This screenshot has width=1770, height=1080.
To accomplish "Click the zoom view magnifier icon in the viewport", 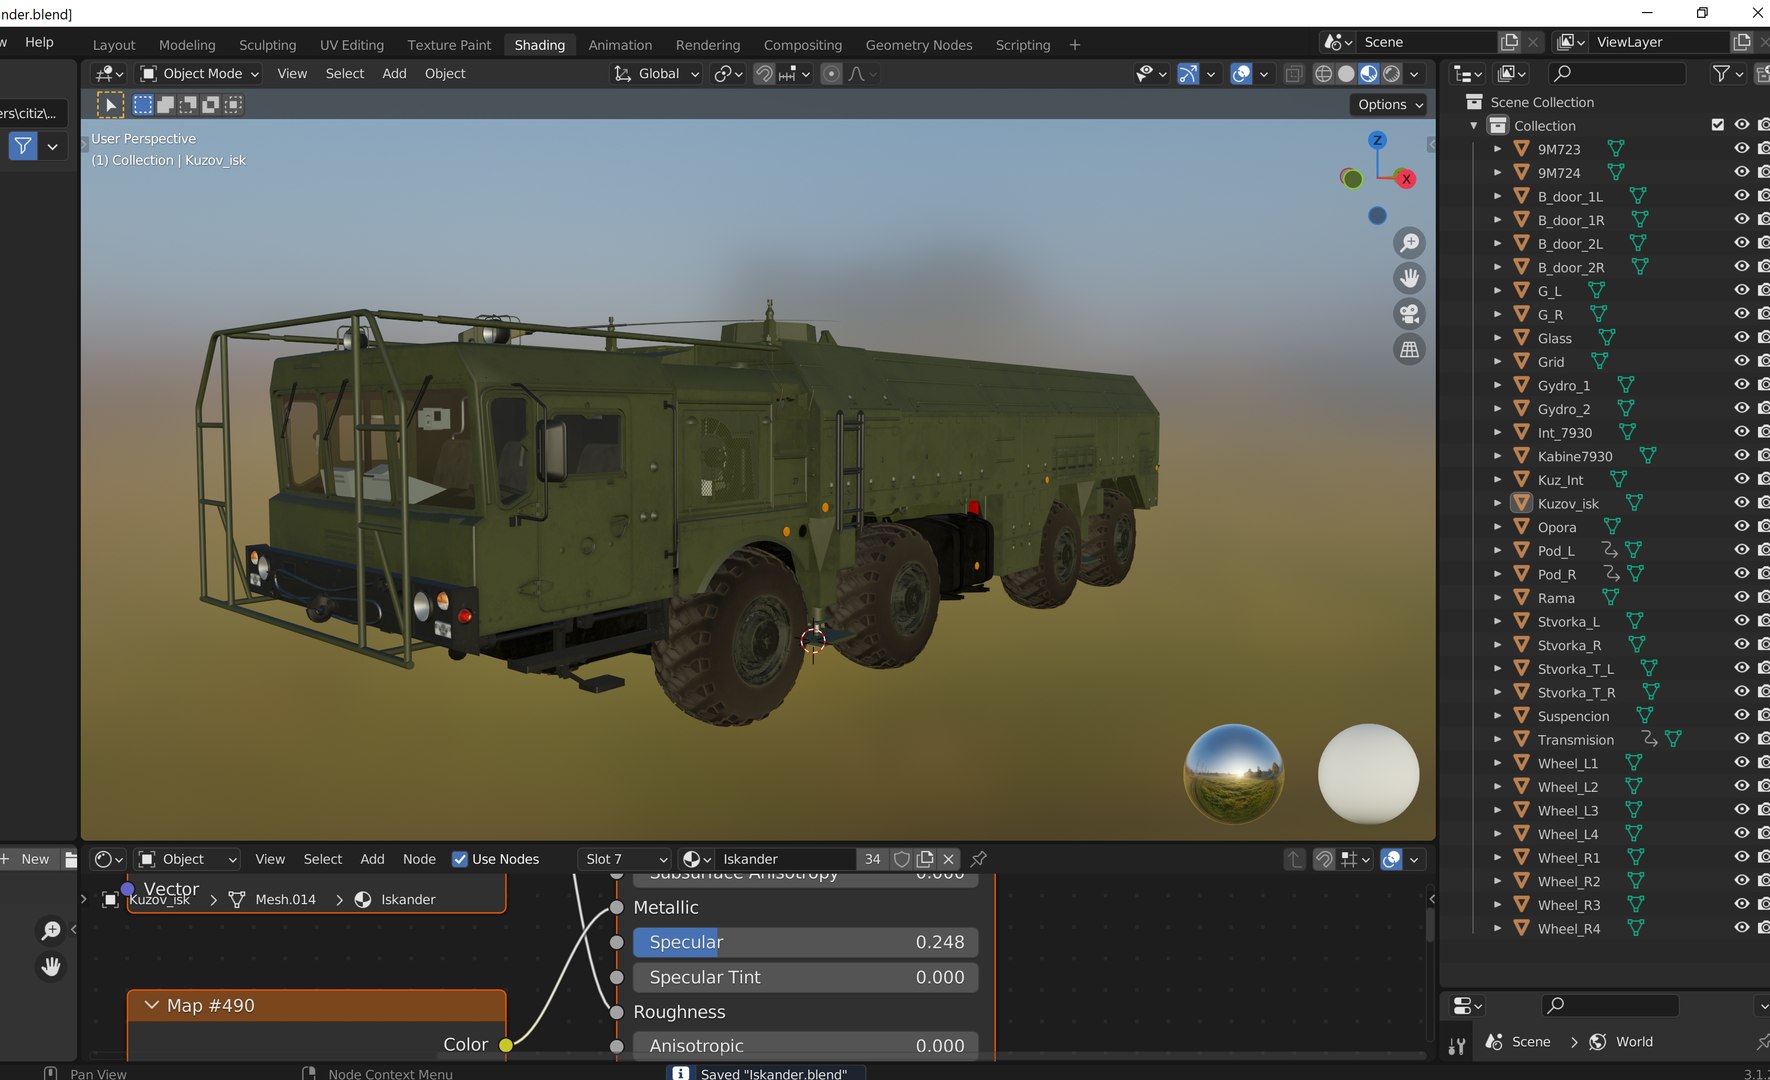I will [x=1409, y=243].
